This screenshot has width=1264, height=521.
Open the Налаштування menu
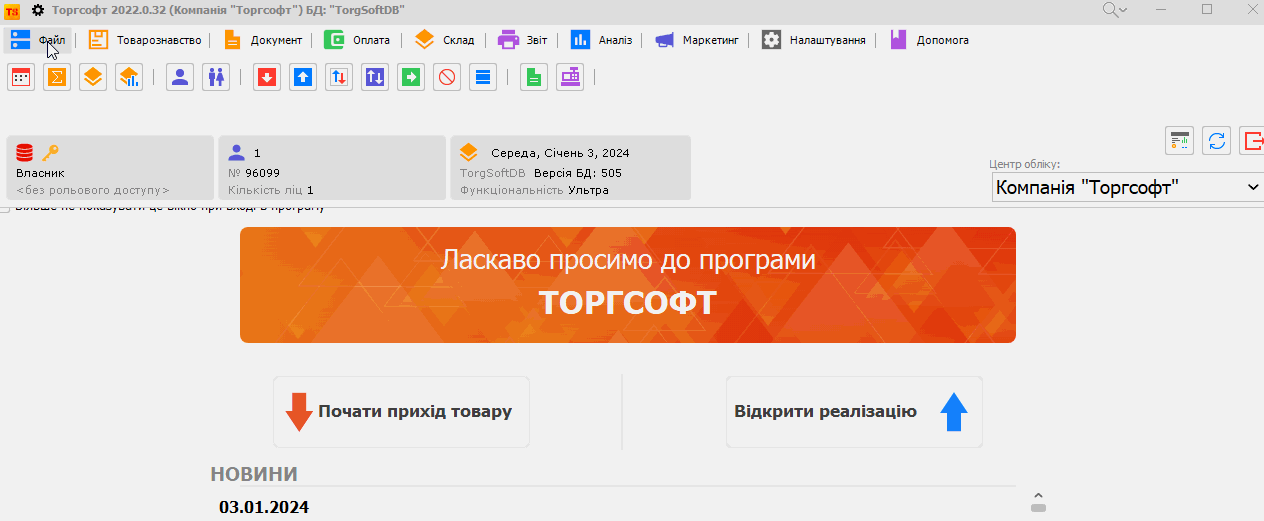pos(813,40)
